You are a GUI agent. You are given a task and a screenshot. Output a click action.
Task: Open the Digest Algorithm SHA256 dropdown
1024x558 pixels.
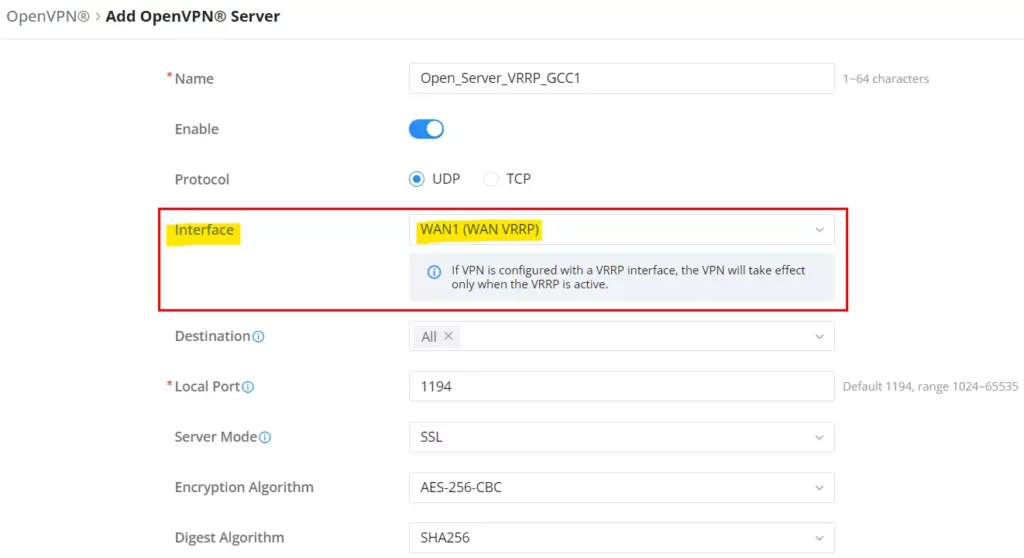click(x=621, y=538)
